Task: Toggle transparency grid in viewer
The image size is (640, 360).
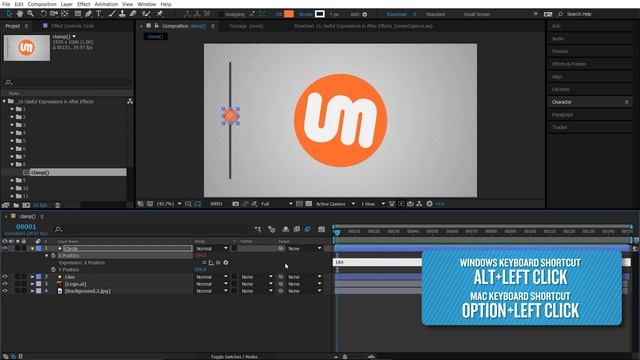Action: coord(309,204)
